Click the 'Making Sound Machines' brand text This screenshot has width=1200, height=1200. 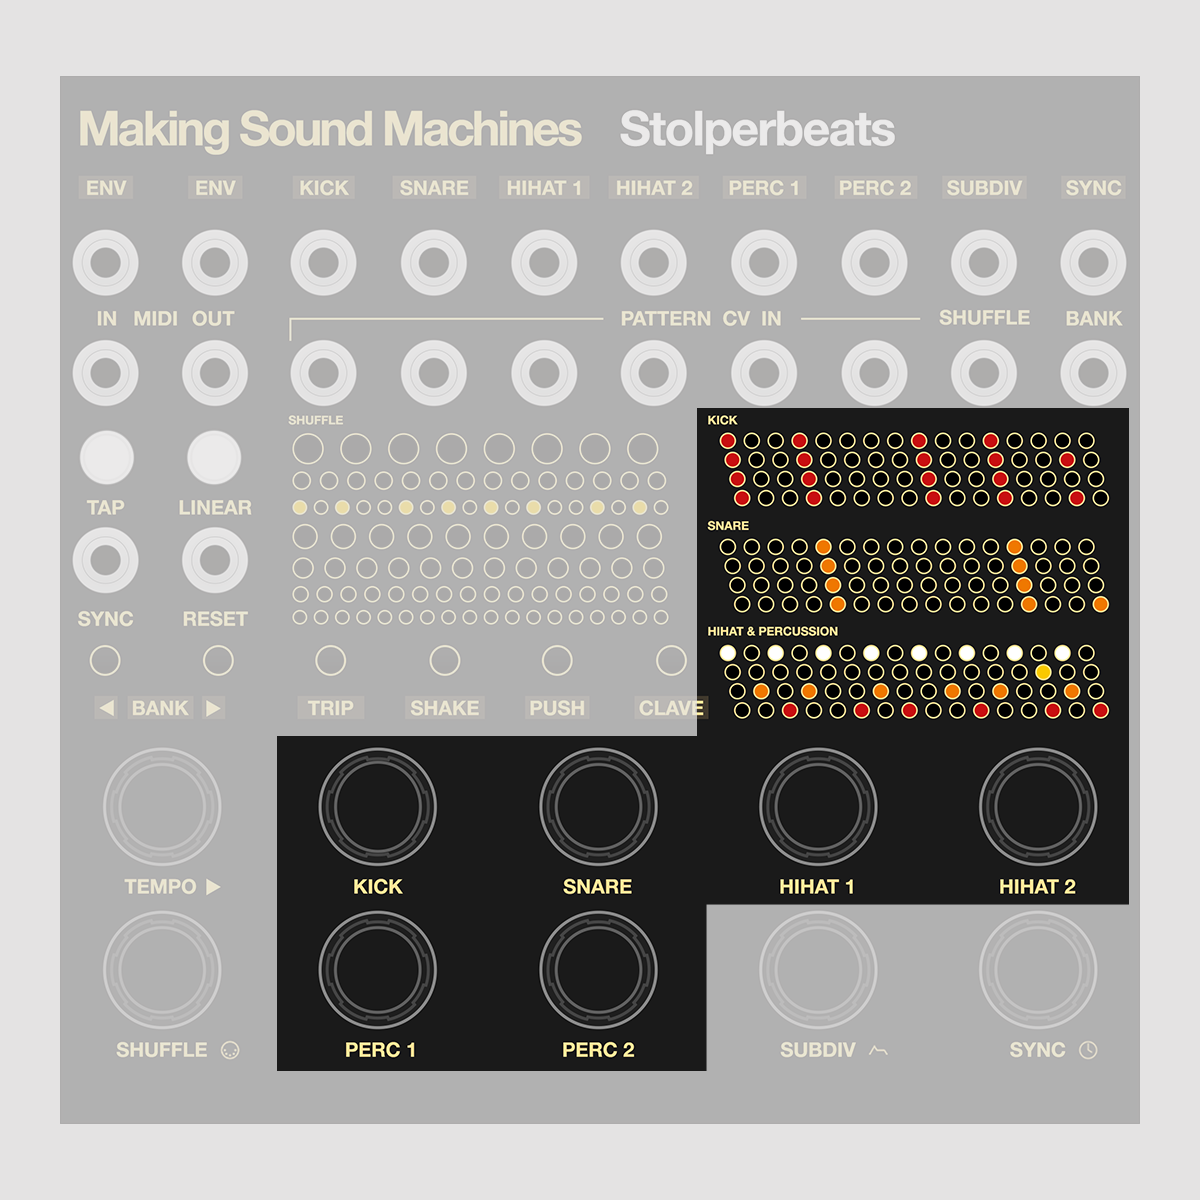(330, 130)
